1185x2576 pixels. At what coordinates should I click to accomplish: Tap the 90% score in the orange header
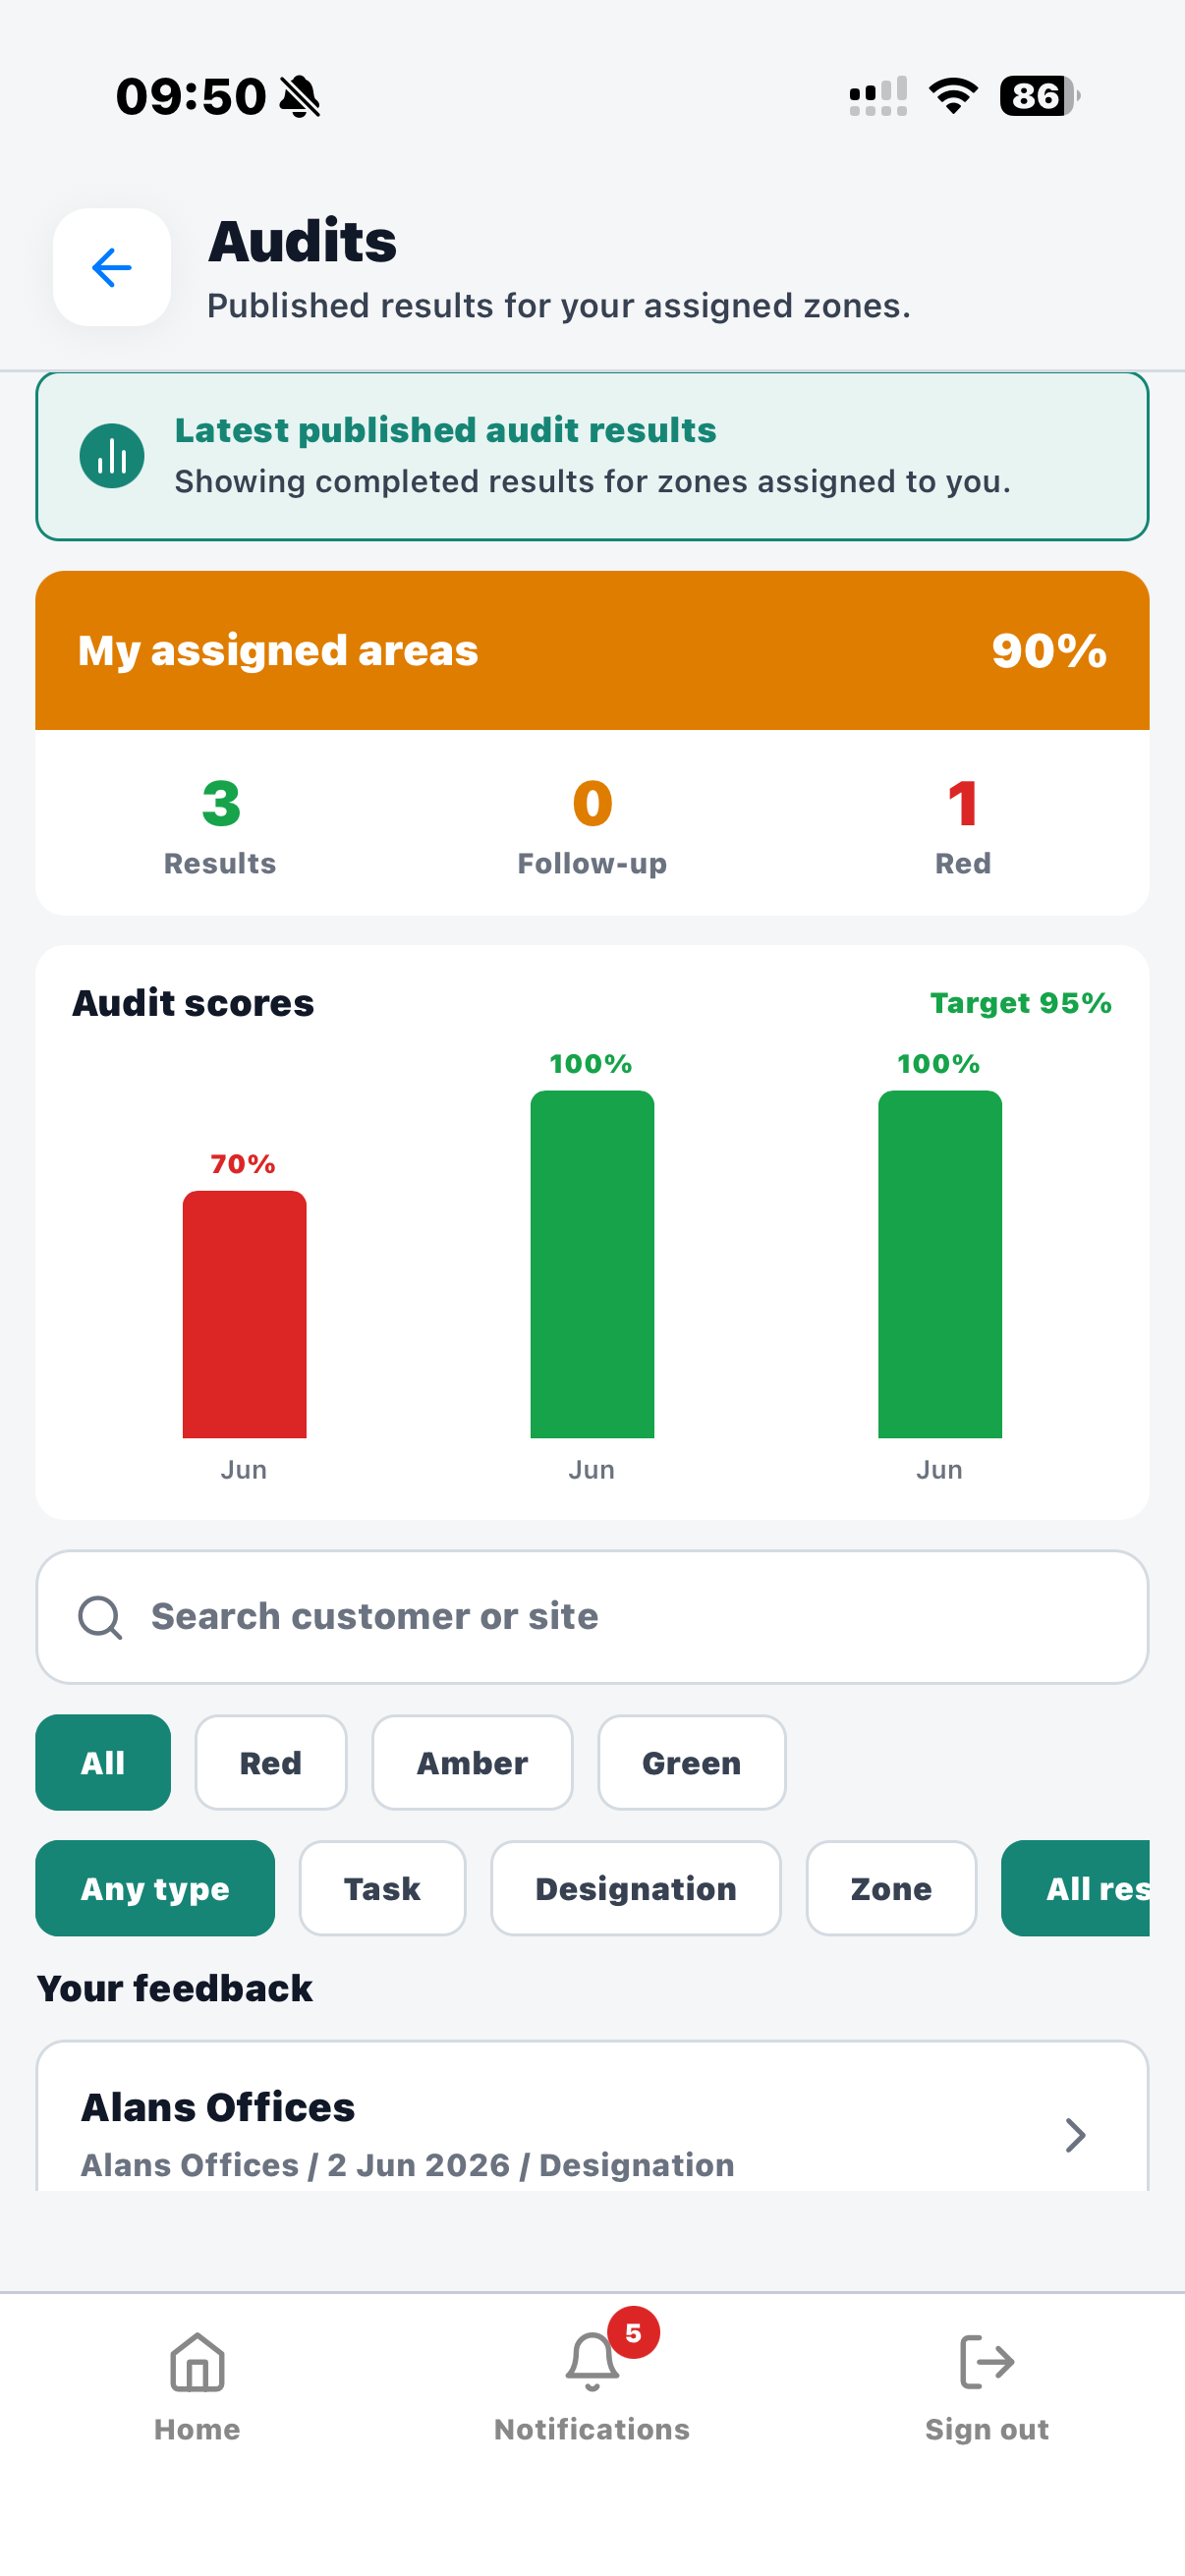pos(1049,650)
